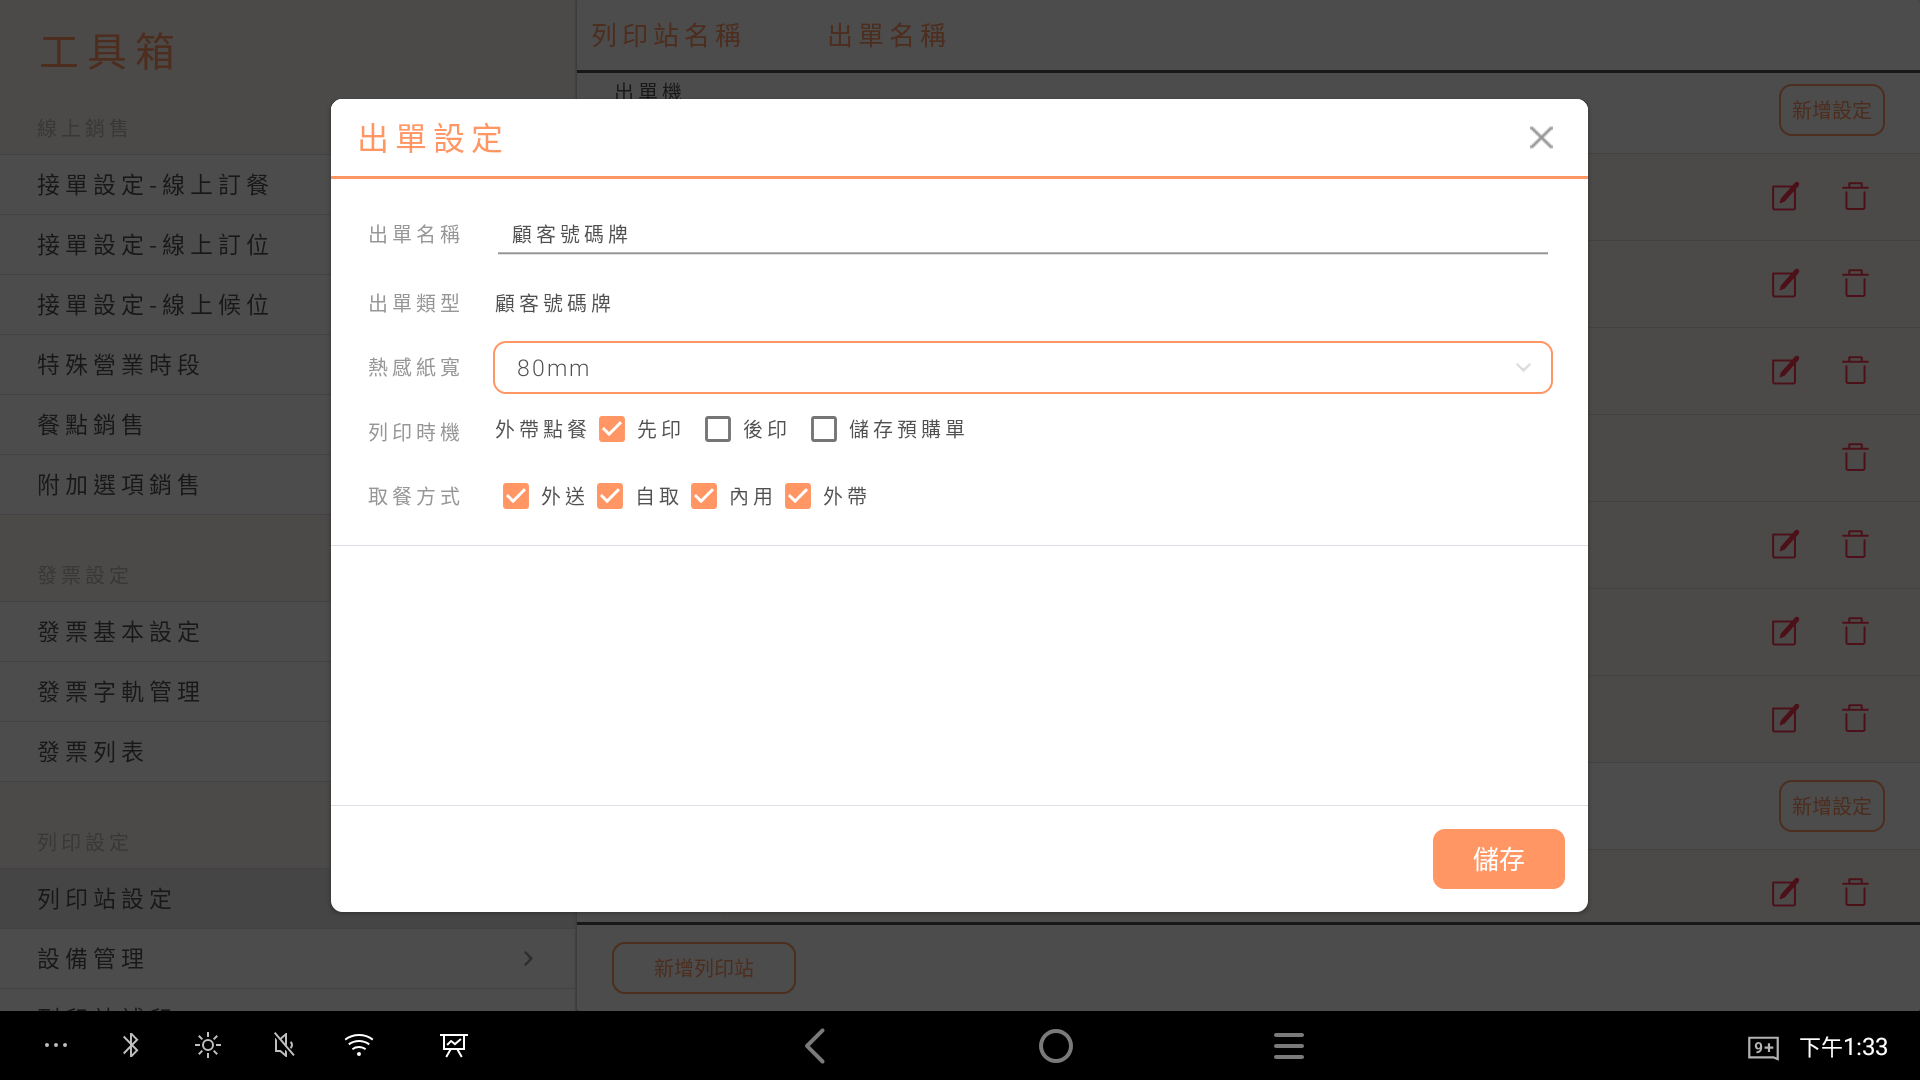Screen dimensions: 1920x1080
Task: Tap the screen cast presentation icon
Action: [454, 1046]
